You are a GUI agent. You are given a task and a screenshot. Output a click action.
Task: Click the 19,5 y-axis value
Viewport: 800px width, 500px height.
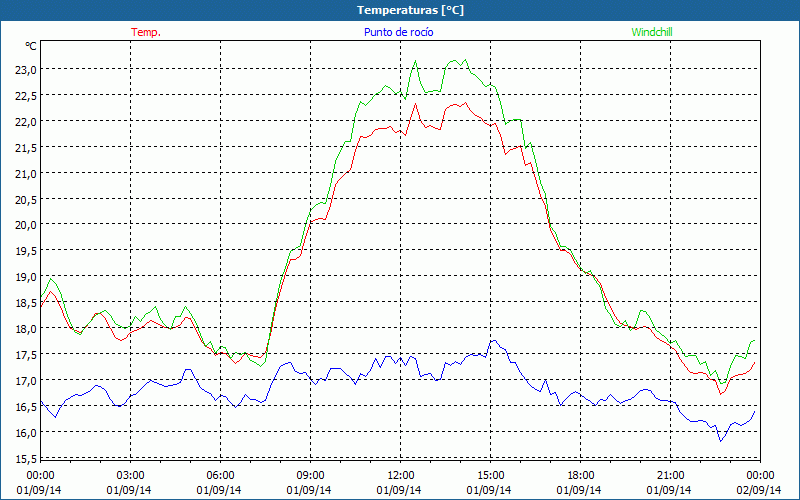coord(26,251)
